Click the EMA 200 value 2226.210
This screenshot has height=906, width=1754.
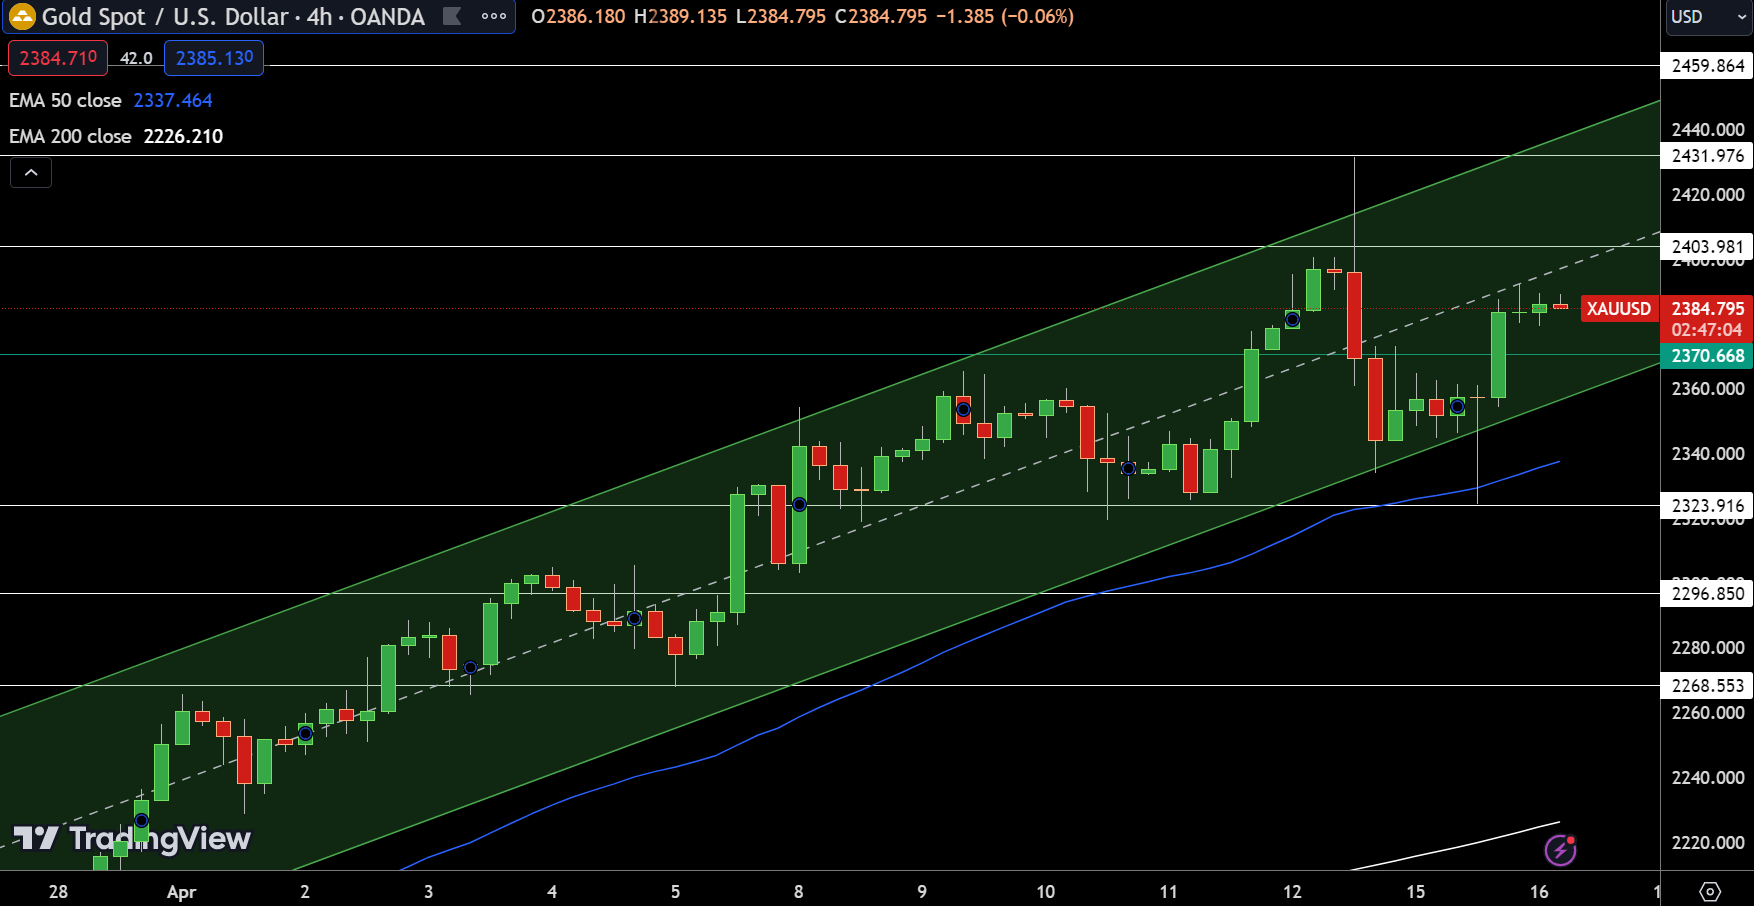coord(183,136)
